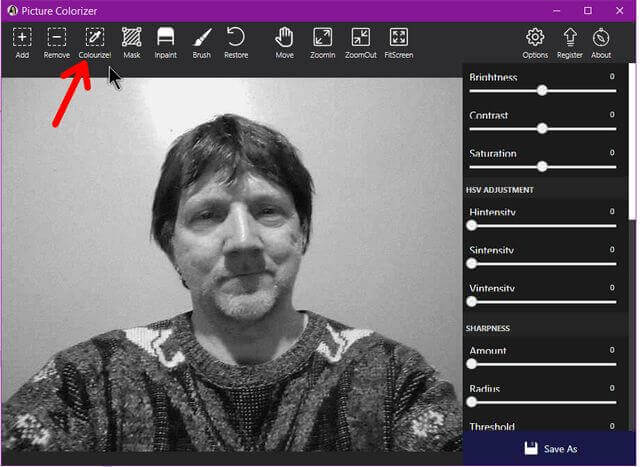Image resolution: width=640 pixels, height=467 pixels.
Task: Click the Saturation slider handle
Action: (x=542, y=166)
